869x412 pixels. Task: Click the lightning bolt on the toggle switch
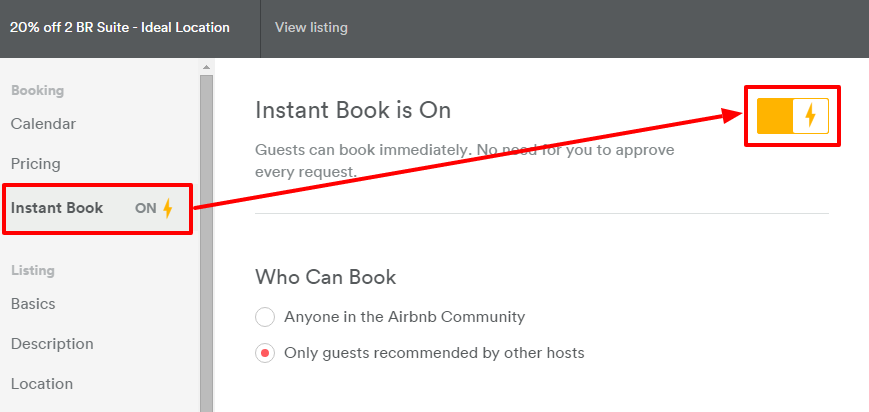point(810,116)
